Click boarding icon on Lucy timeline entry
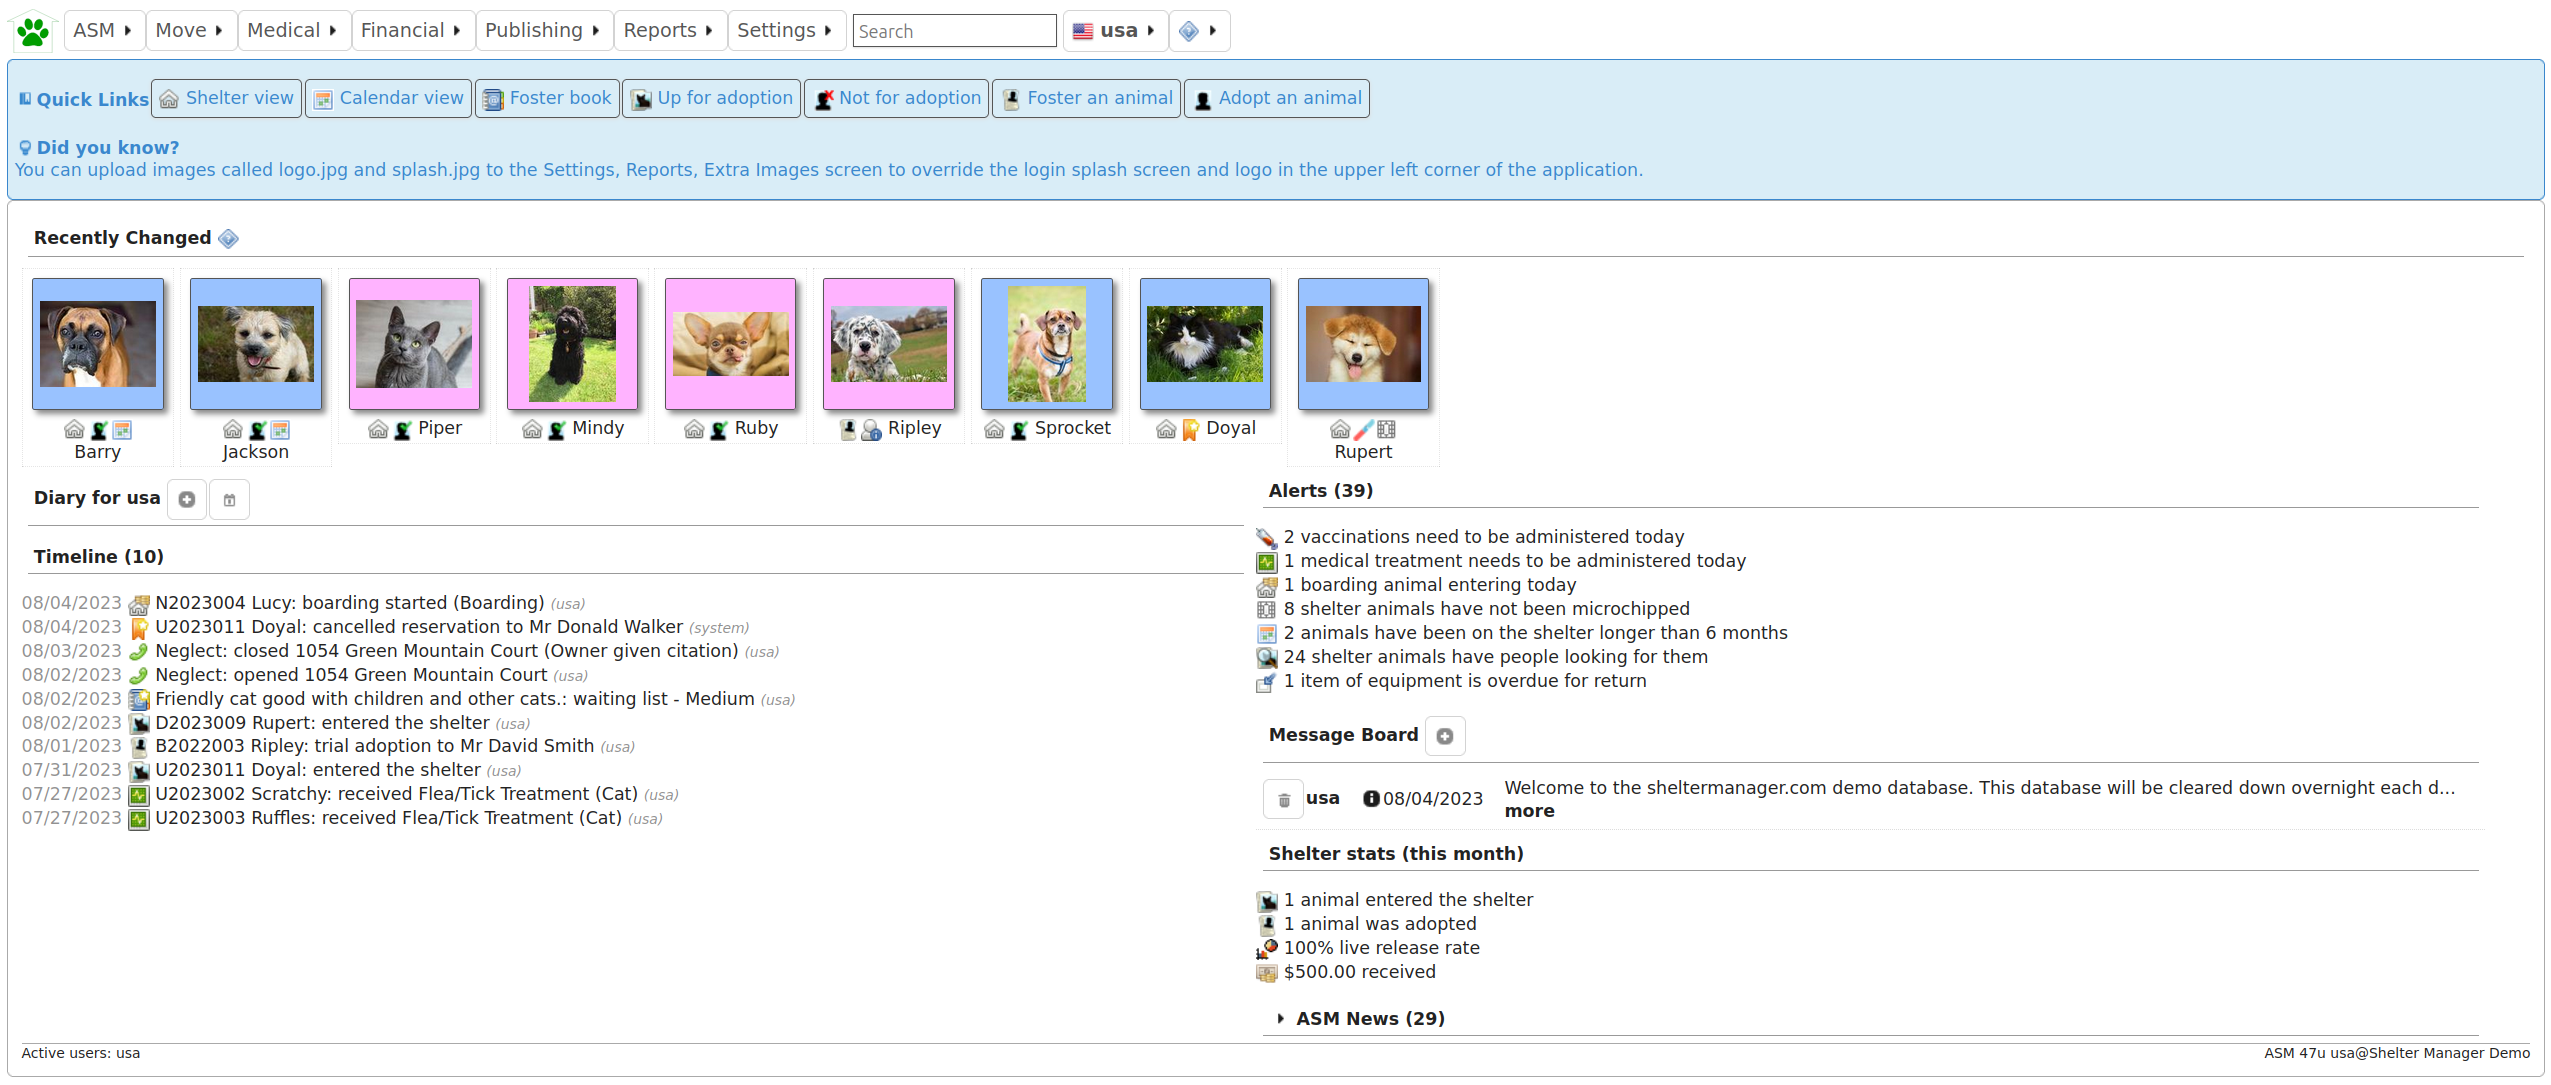The height and width of the screenshot is (1085, 2551). pyautogui.click(x=139, y=604)
